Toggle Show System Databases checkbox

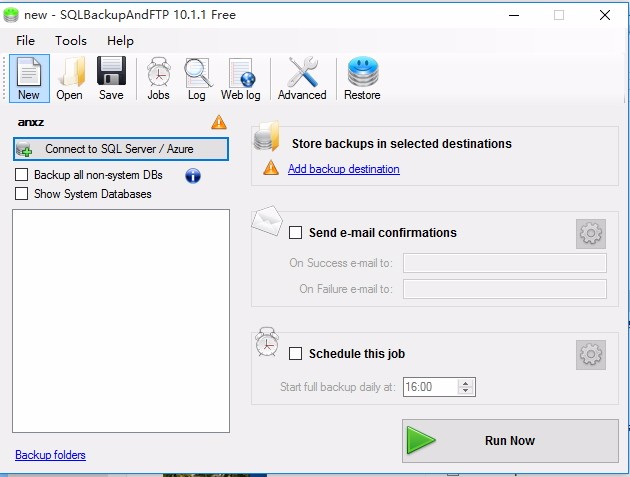click(x=21, y=193)
